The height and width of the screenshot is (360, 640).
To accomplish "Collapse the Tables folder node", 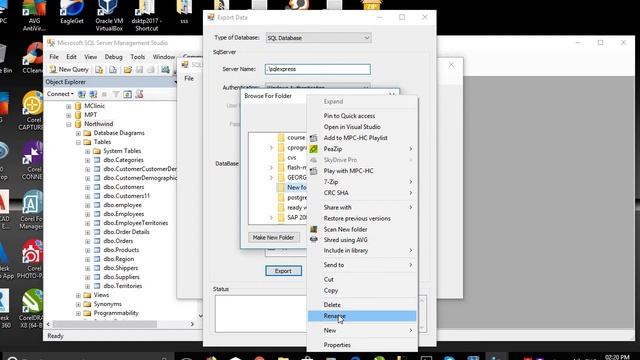I will (x=78, y=142).
